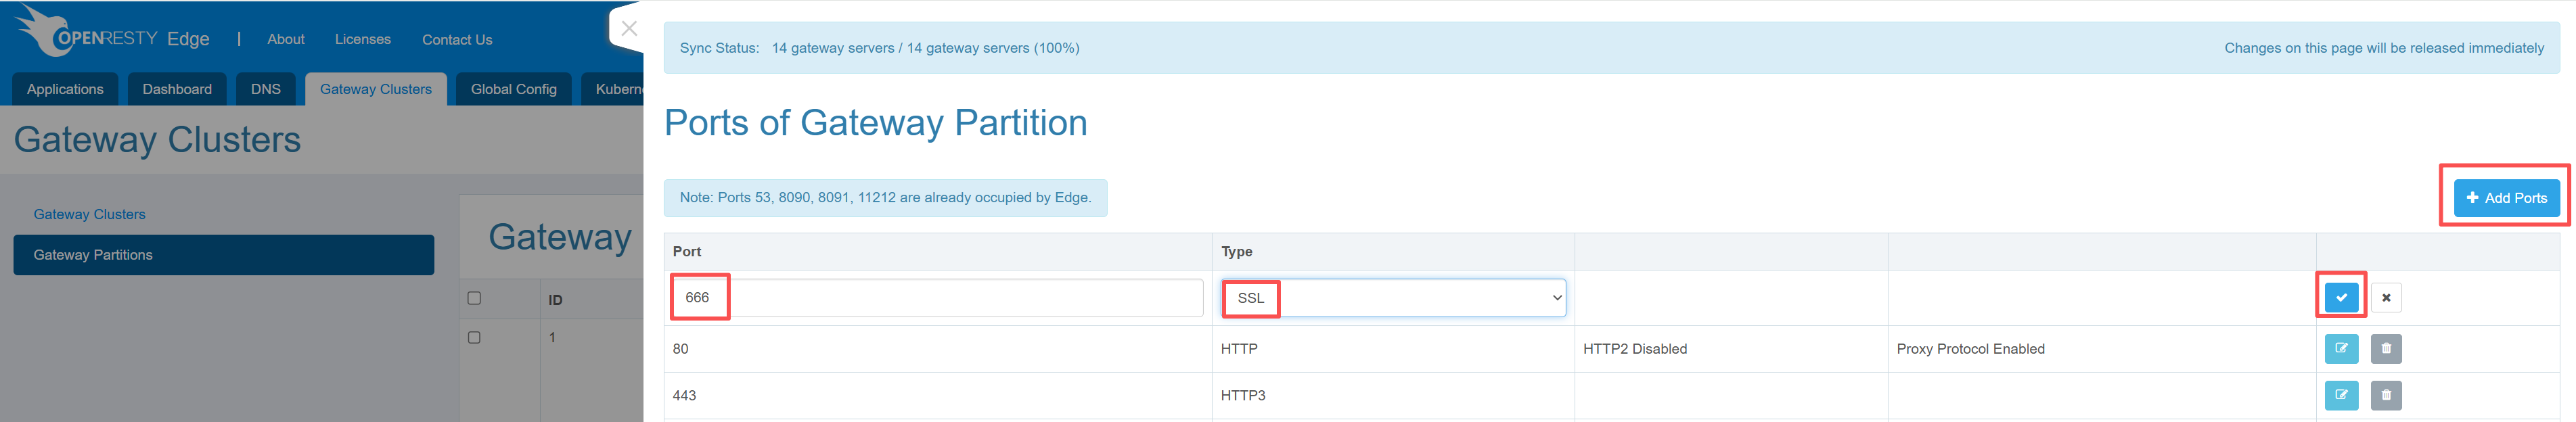This screenshot has height=422, width=2576.
Task: Check the box for partition ID 1
Action: pos(474,337)
